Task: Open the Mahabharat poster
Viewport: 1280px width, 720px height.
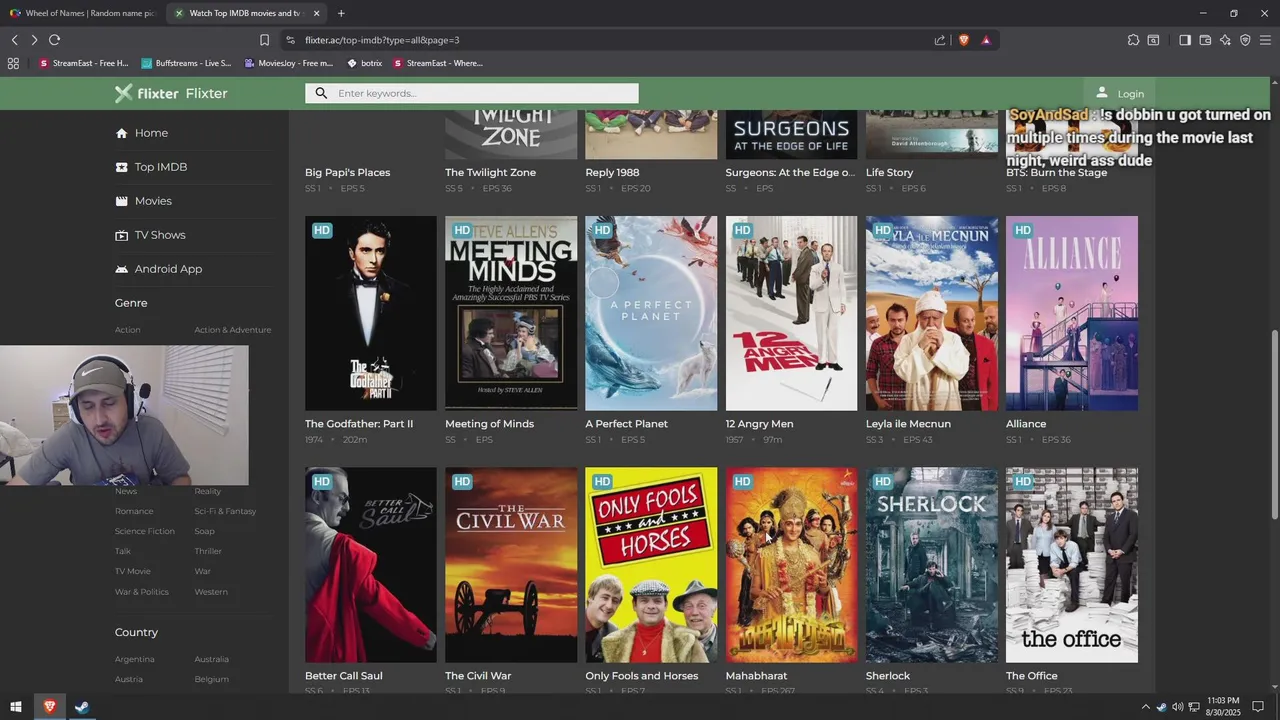Action: point(791,565)
